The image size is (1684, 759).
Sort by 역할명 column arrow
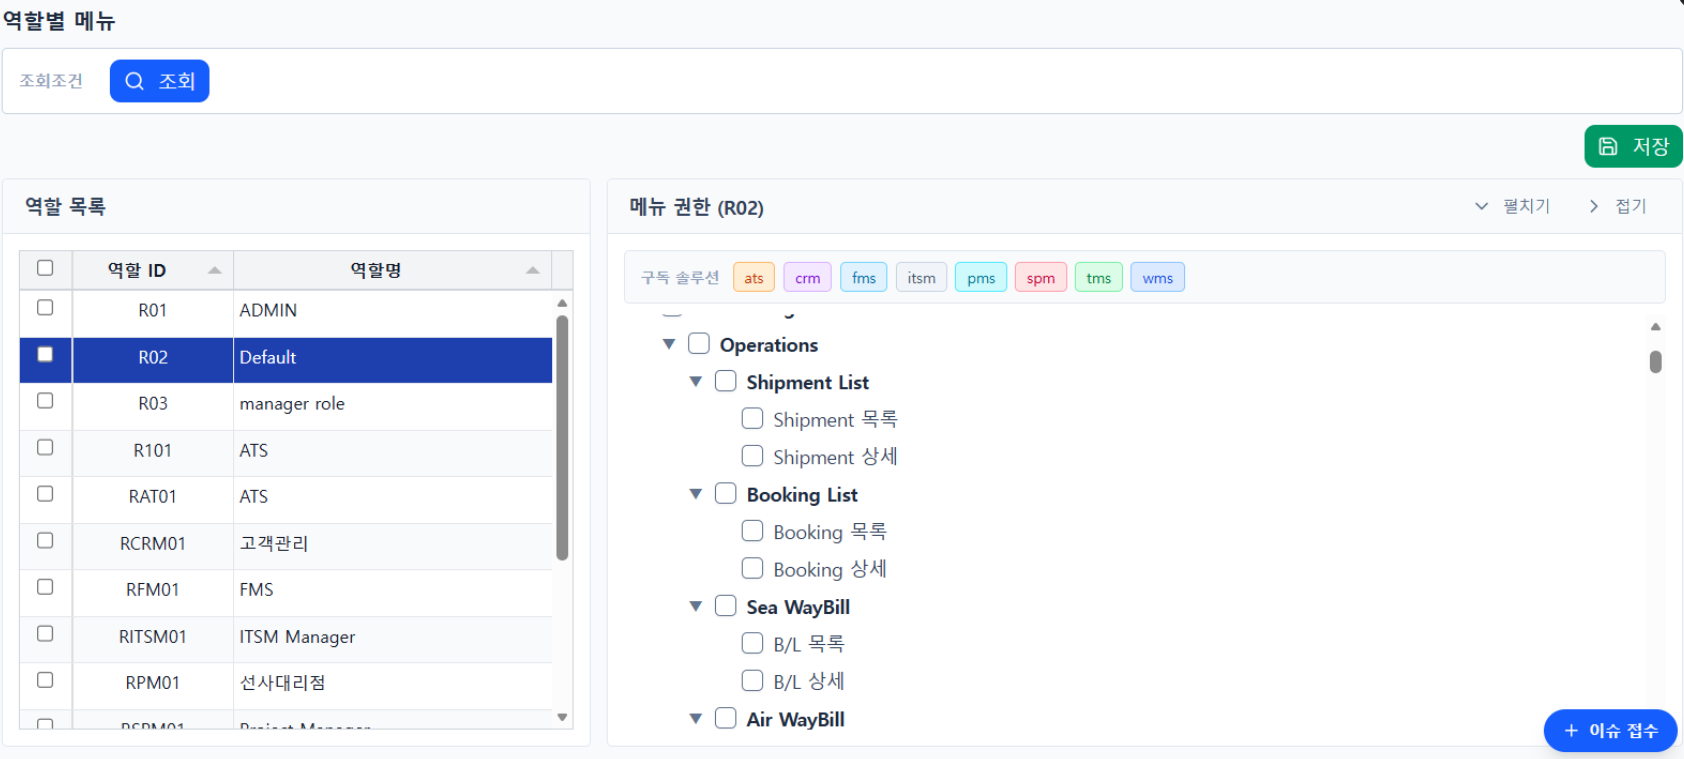[x=532, y=270]
